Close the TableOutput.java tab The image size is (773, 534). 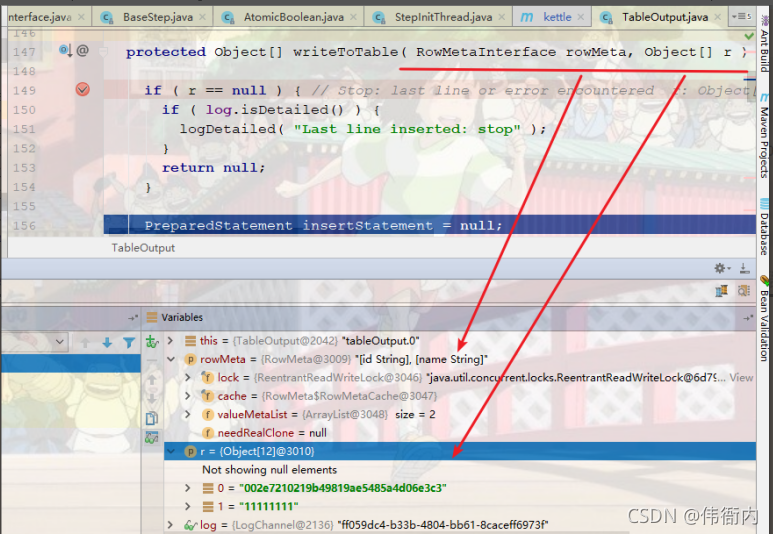pos(717,17)
